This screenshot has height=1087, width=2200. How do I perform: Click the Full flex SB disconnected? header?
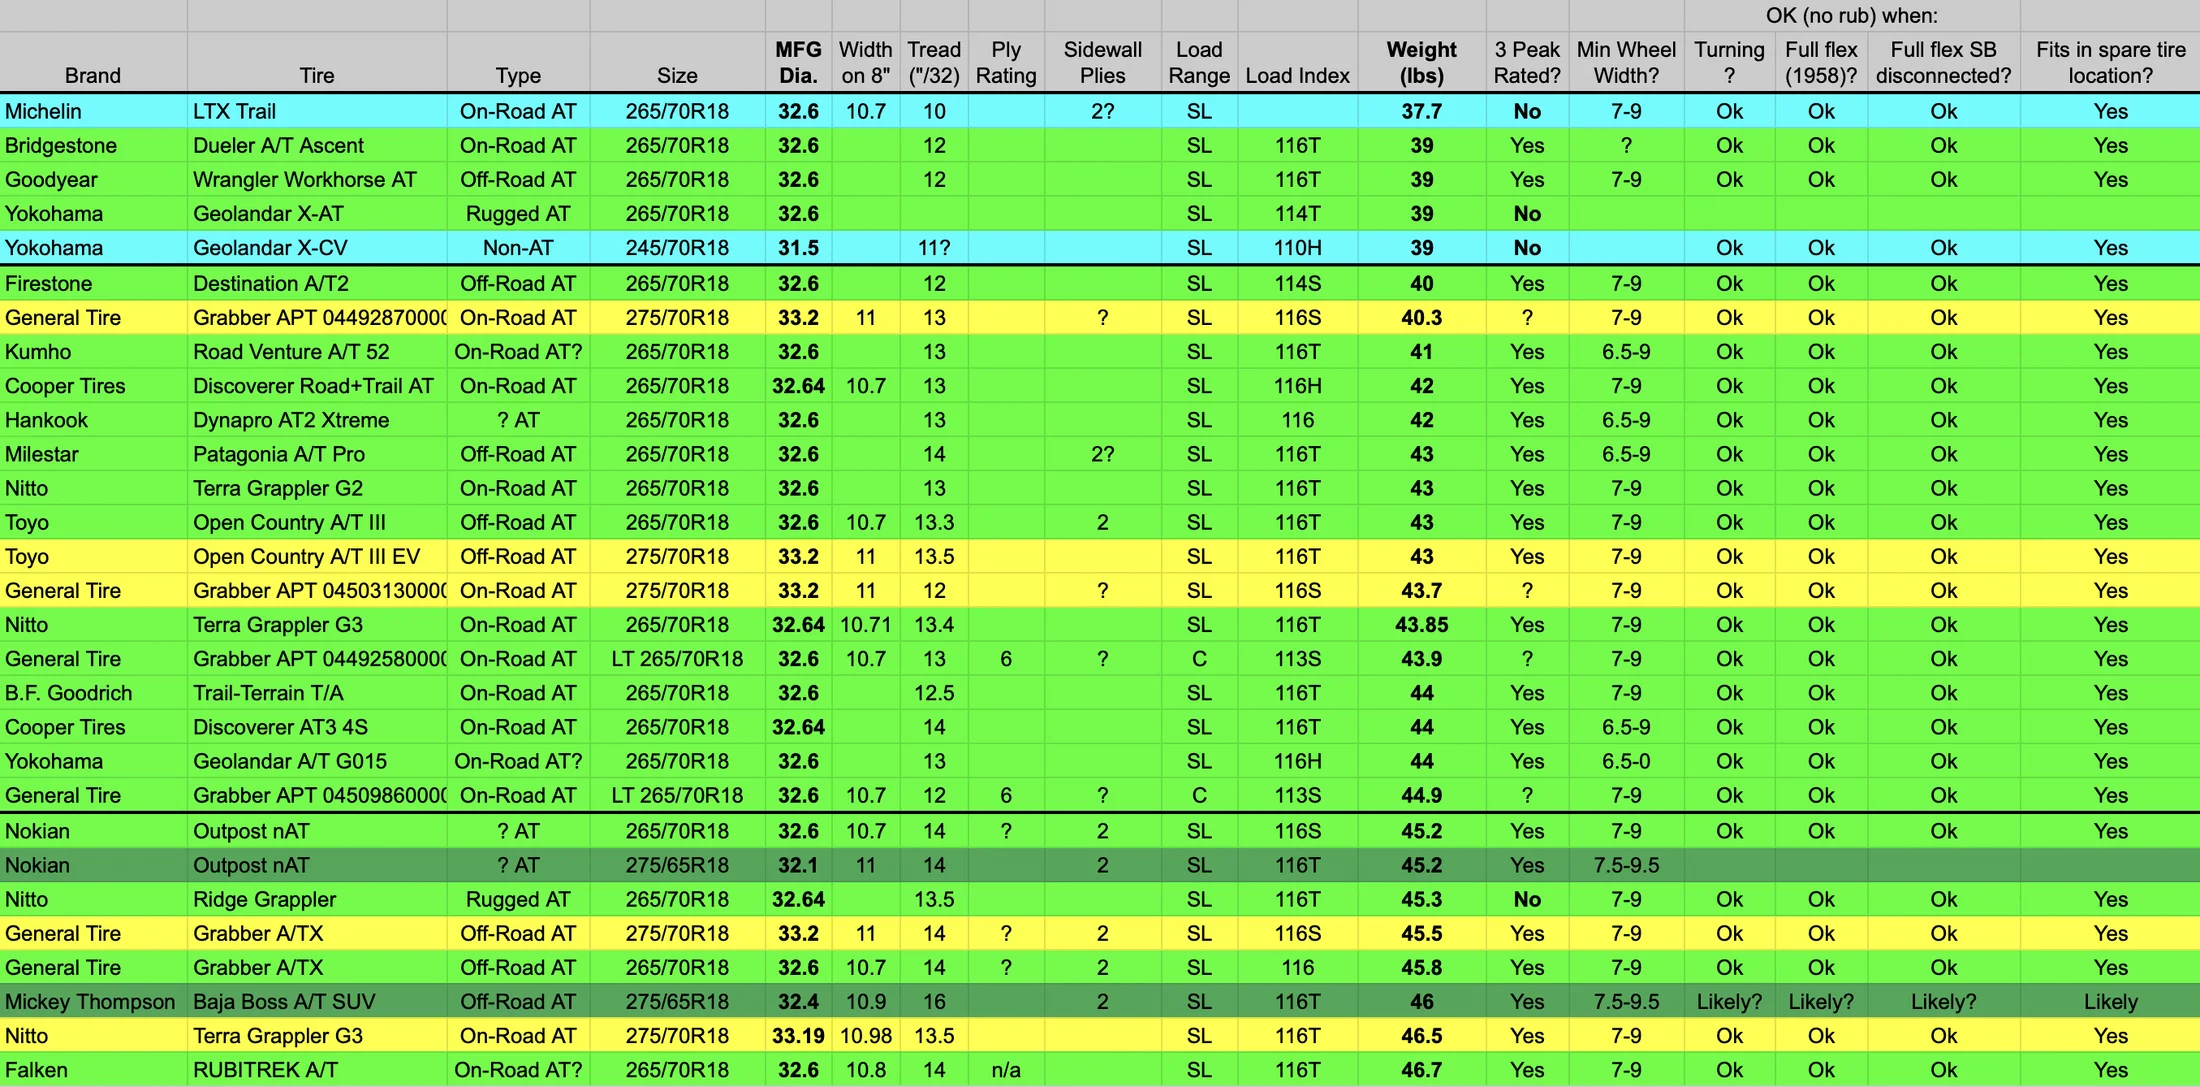[x=1943, y=62]
